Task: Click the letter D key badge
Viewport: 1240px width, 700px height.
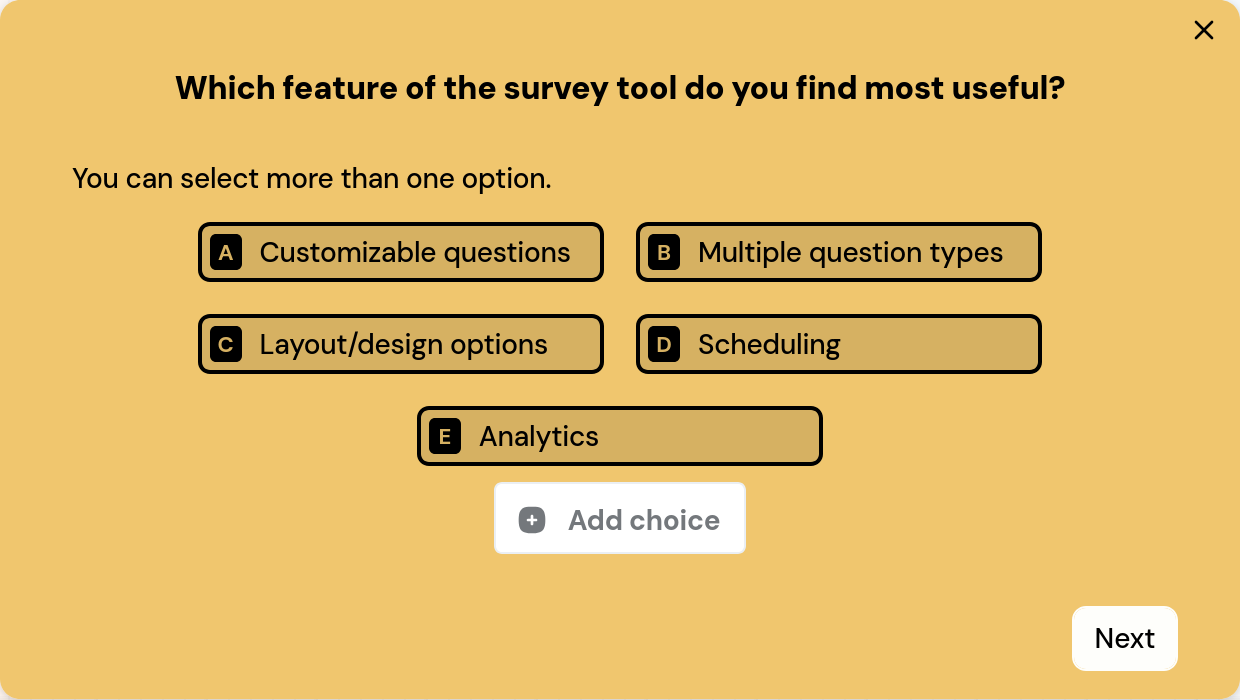Action: click(664, 345)
